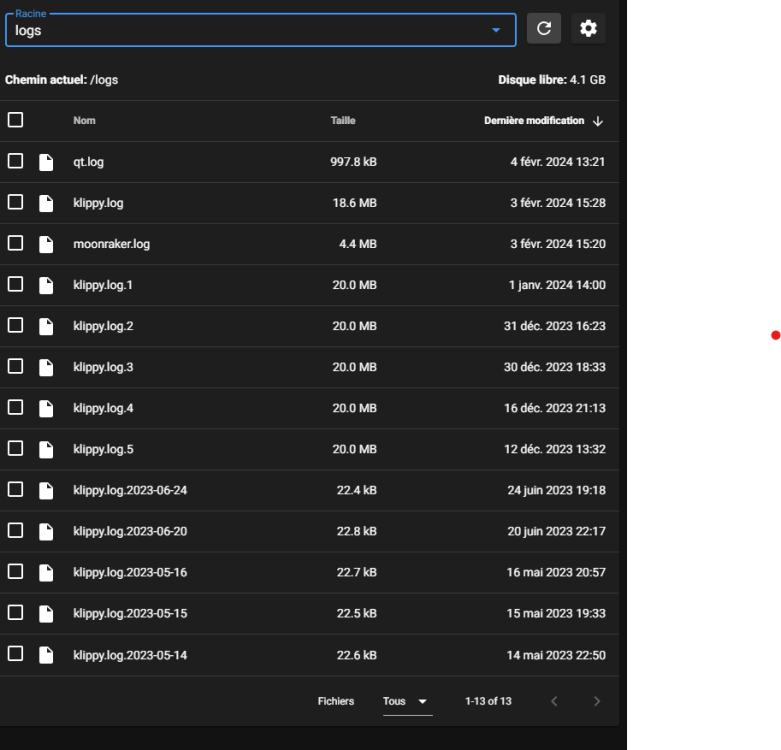Click the 997.8 kB size value

tap(353, 162)
